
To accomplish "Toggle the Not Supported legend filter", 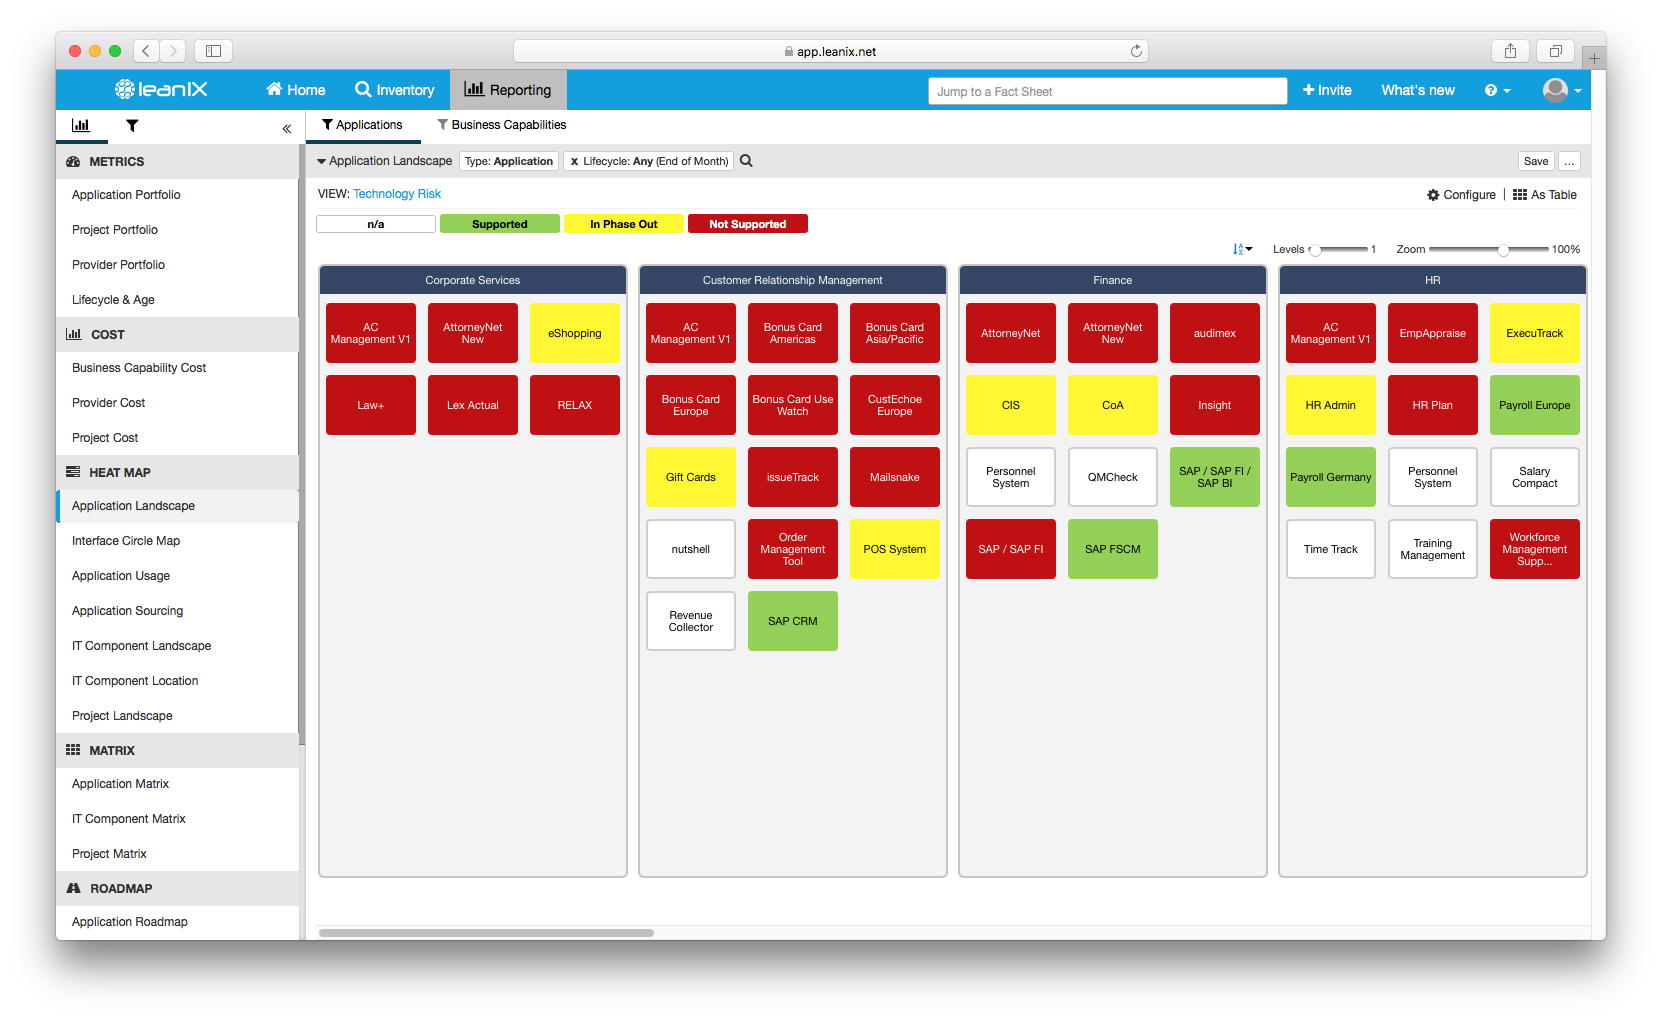I will click(x=747, y=223).
